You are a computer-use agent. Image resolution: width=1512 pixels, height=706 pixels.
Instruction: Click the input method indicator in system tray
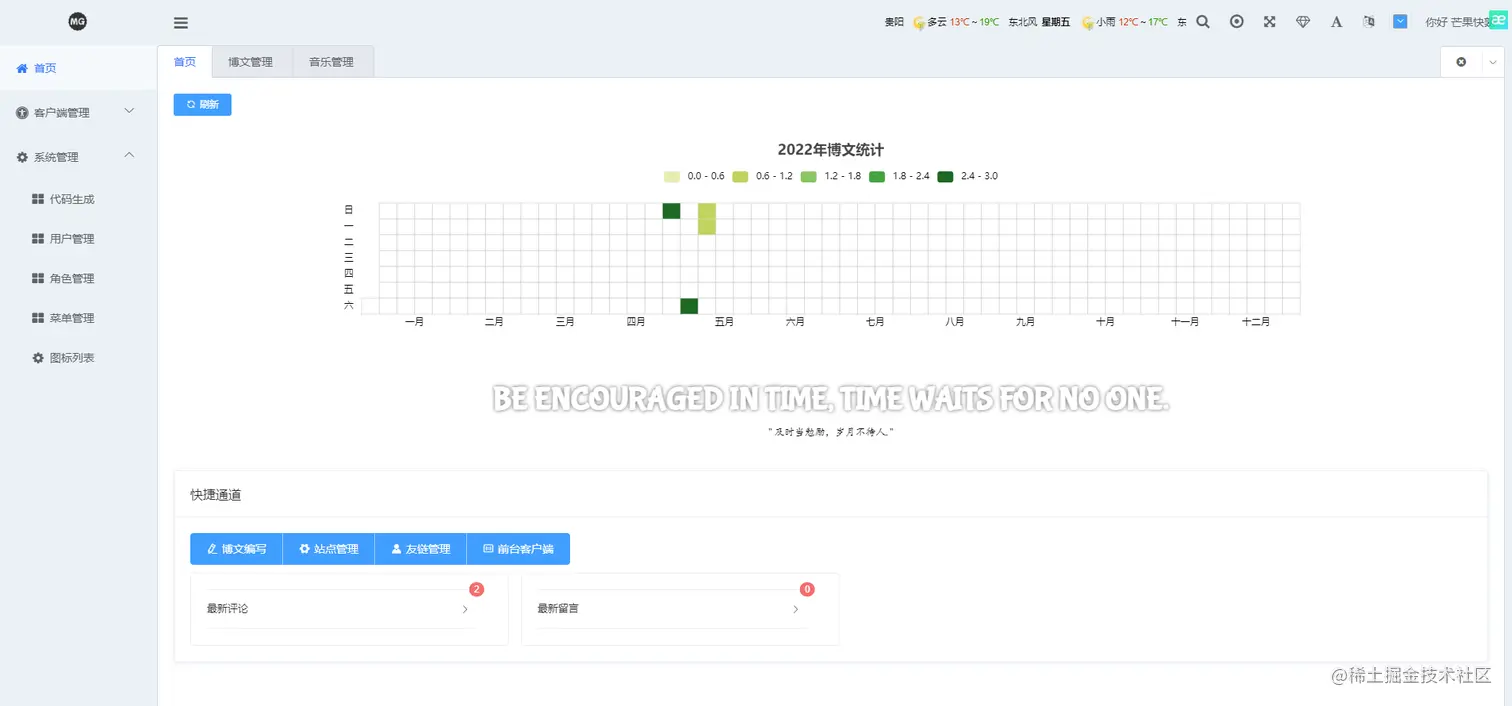[1499, 19]
